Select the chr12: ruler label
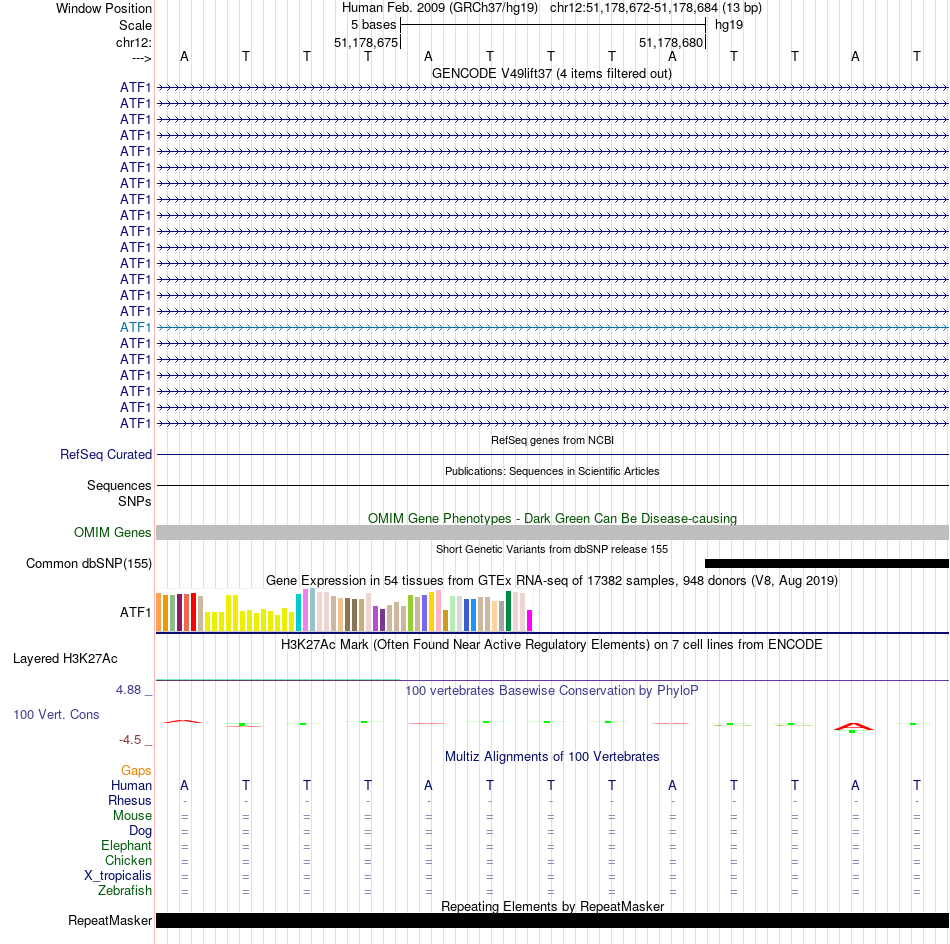 pyautogui.click(x=133, y=42)
